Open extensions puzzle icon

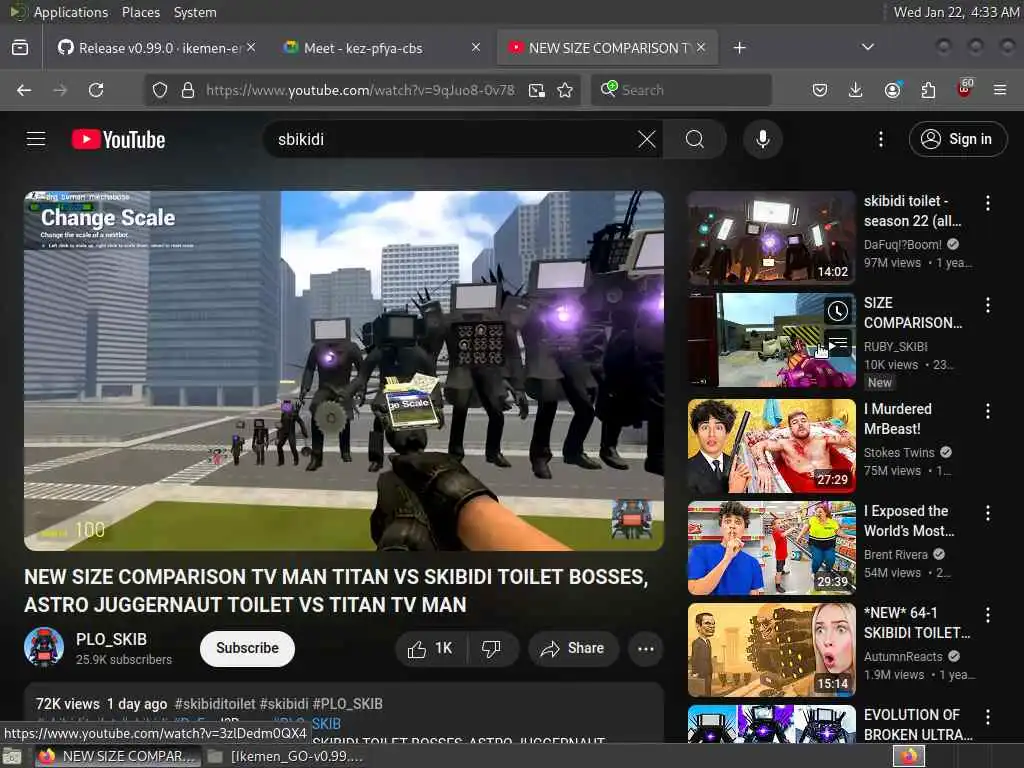(x=928, y=90)
